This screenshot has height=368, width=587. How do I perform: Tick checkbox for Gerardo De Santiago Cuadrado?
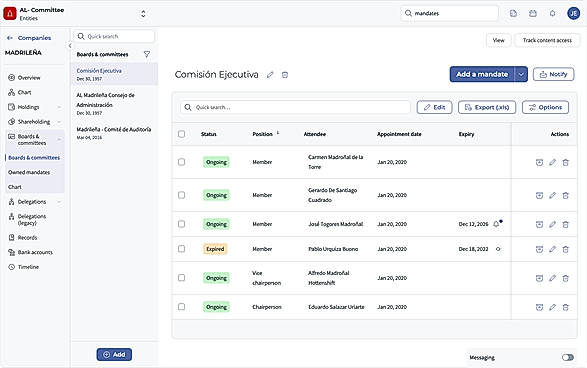[182, 195]
